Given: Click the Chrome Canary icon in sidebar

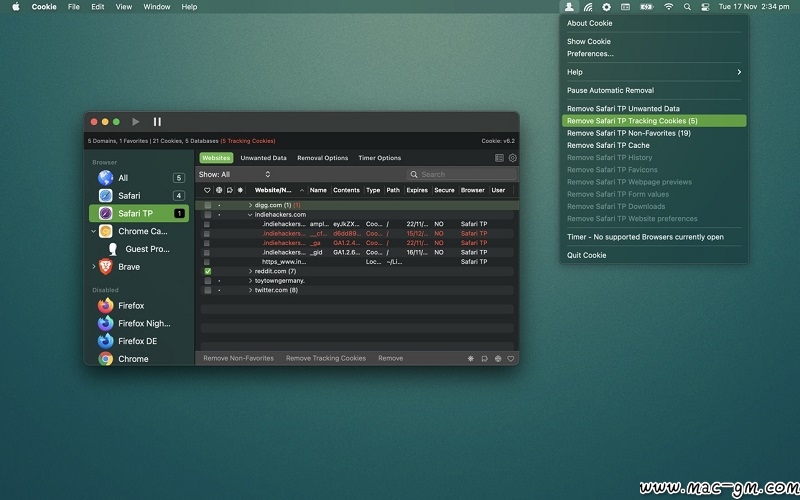Looking at the screenshot, I should pyautogui.click(x=106, y=231).
